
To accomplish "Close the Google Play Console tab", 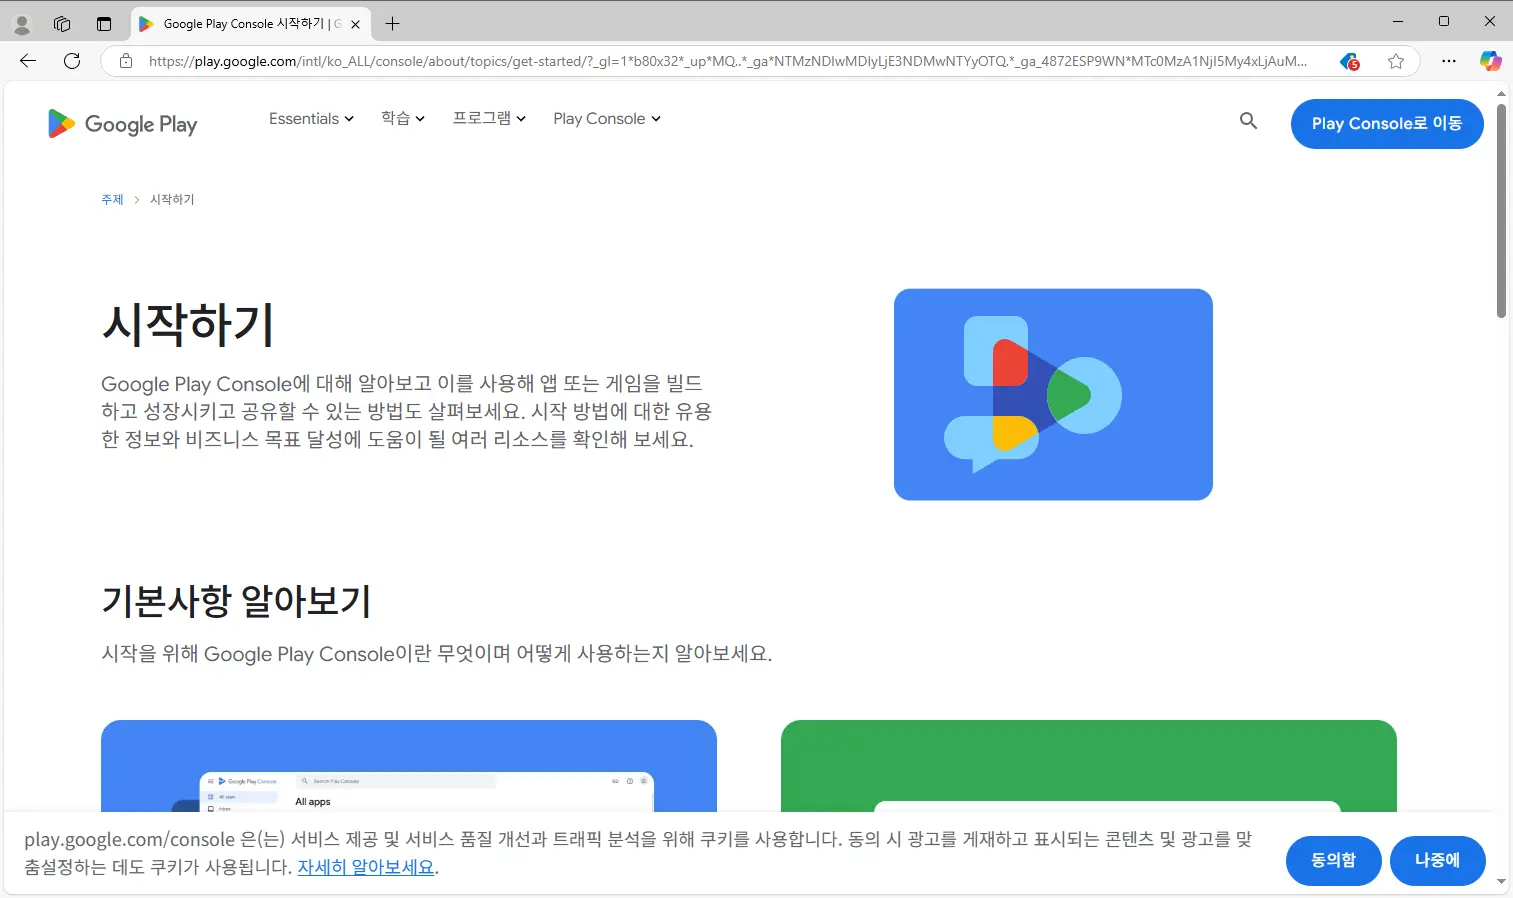I will pyautogui.click(x=355, y=24).
